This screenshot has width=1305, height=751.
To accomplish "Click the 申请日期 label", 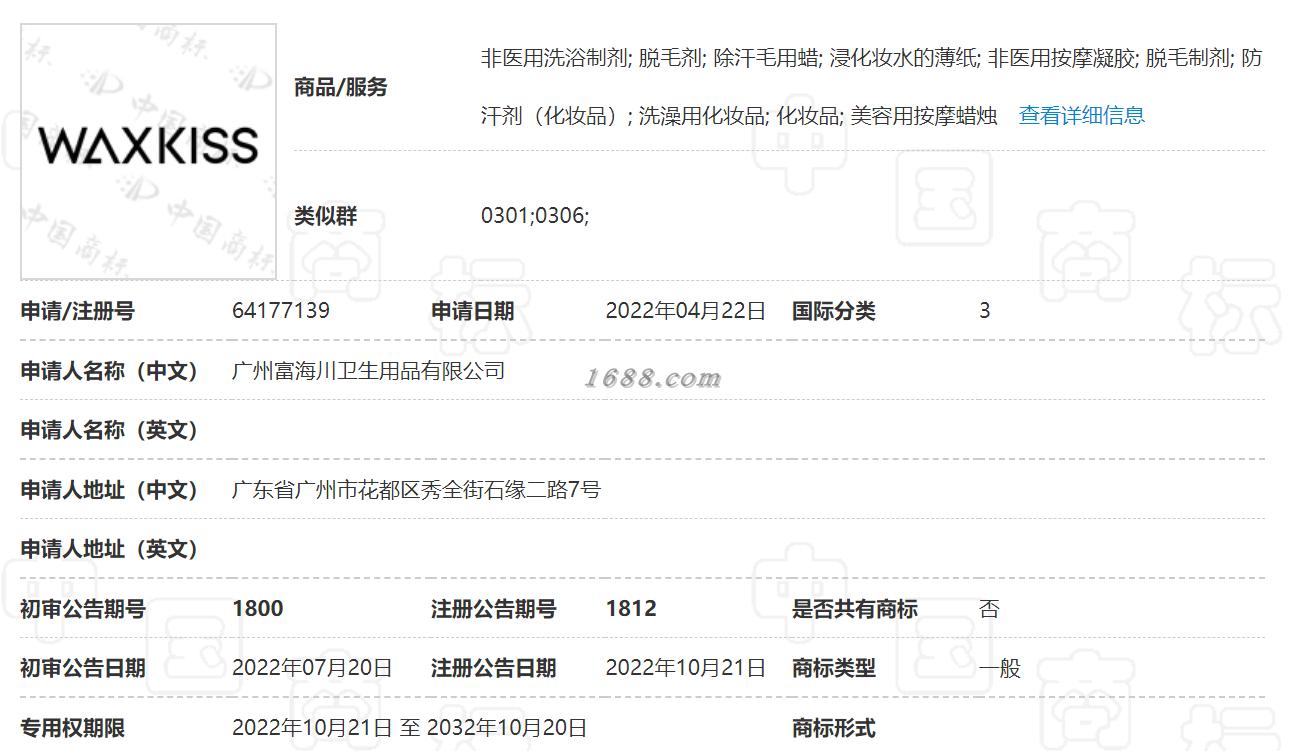I will [472, 311].
